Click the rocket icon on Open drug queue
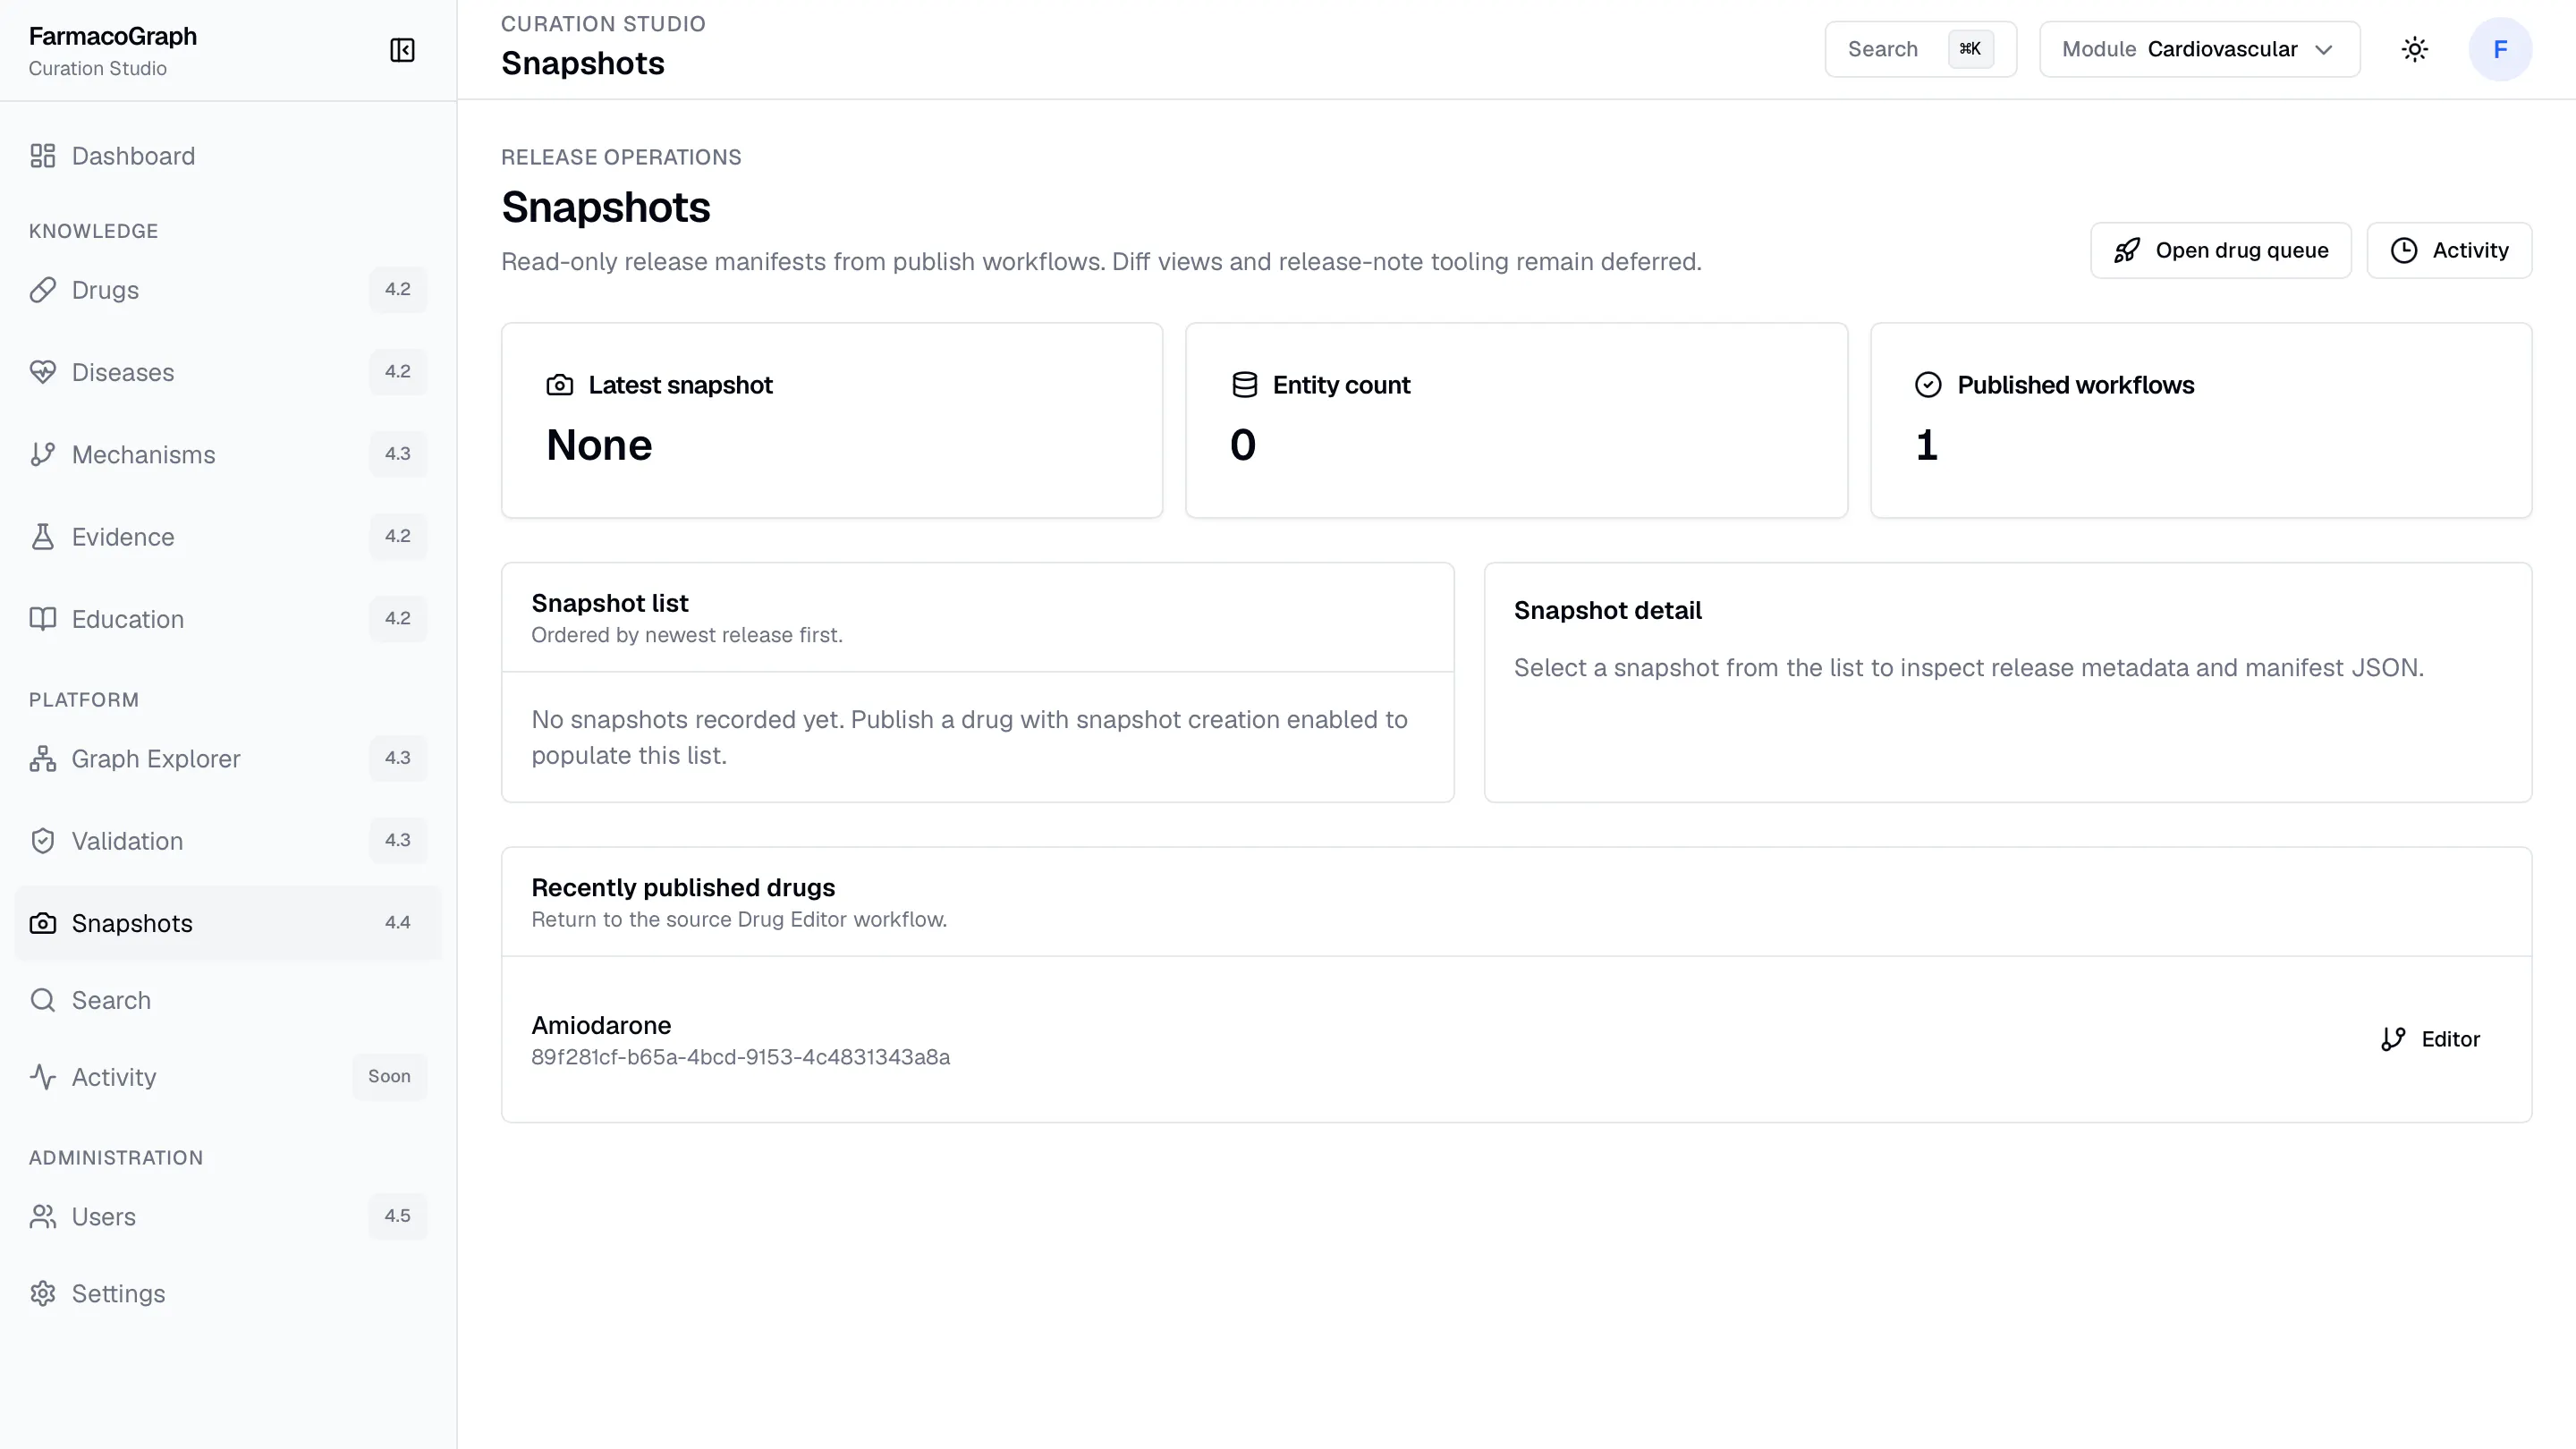 (x=2127, y=250)
